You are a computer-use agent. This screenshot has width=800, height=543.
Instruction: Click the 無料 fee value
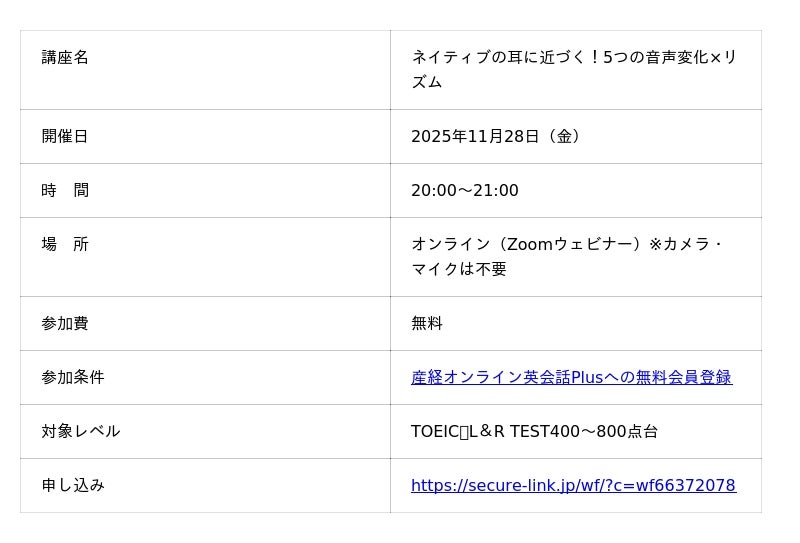tap(427, 323)
